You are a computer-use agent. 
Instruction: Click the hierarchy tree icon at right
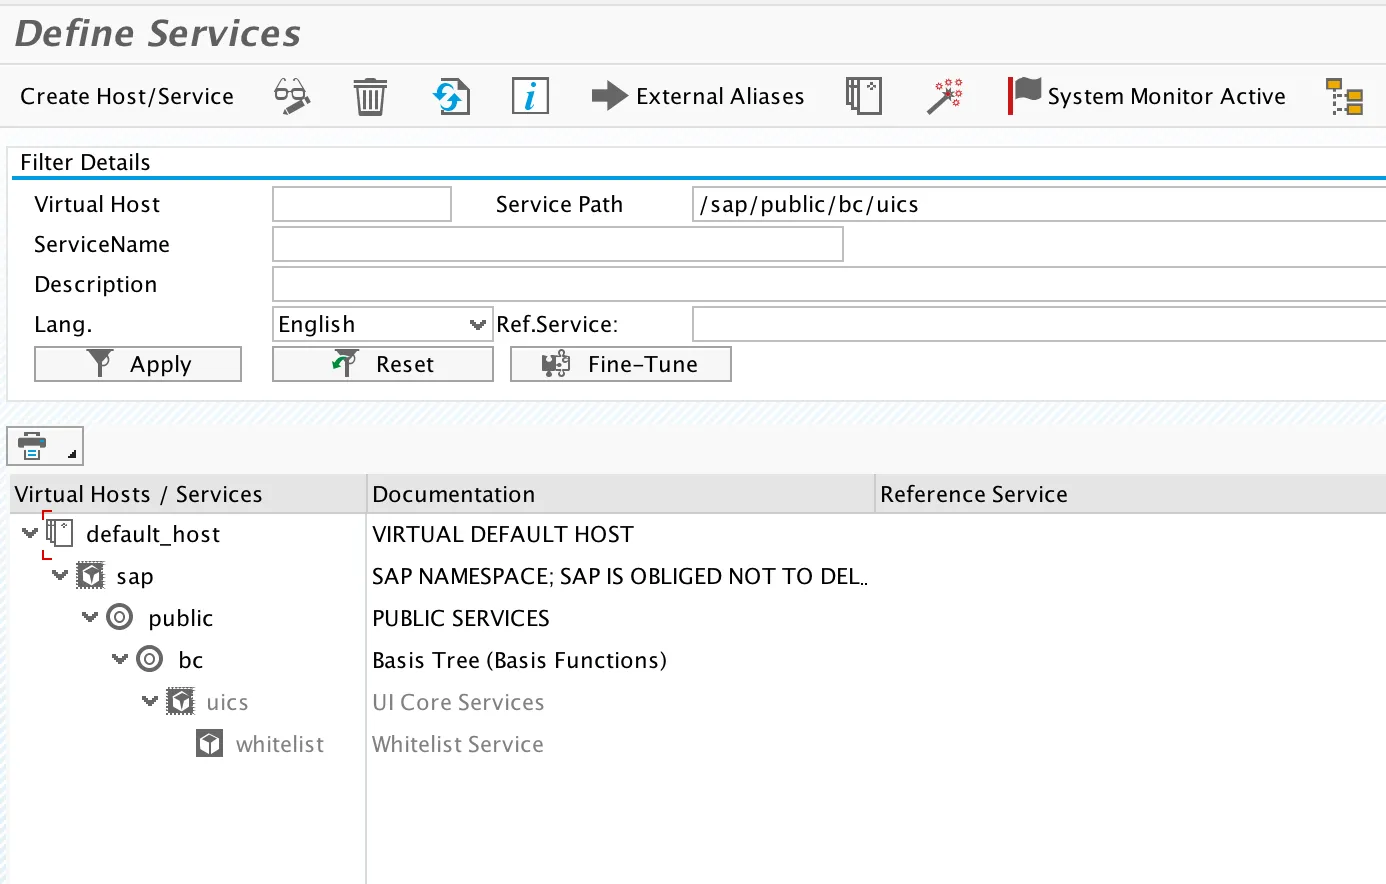[x=1344, y=97]
